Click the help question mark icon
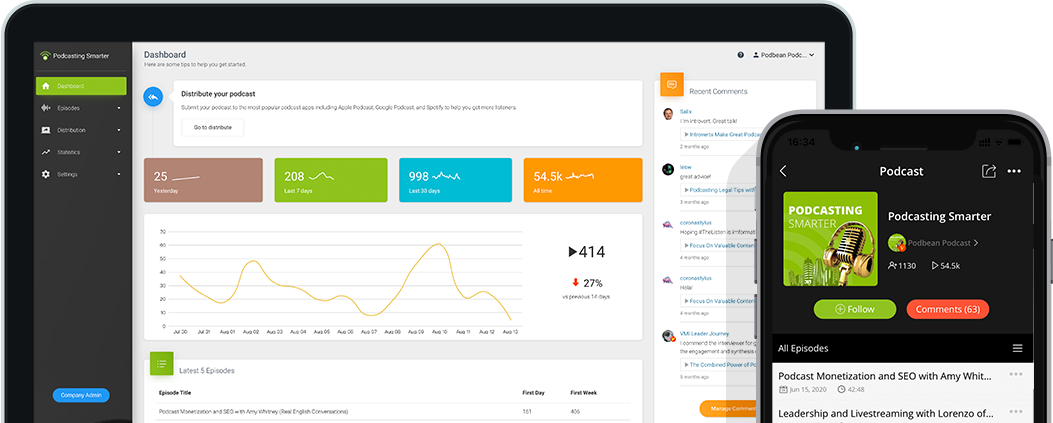 [740, 55]
